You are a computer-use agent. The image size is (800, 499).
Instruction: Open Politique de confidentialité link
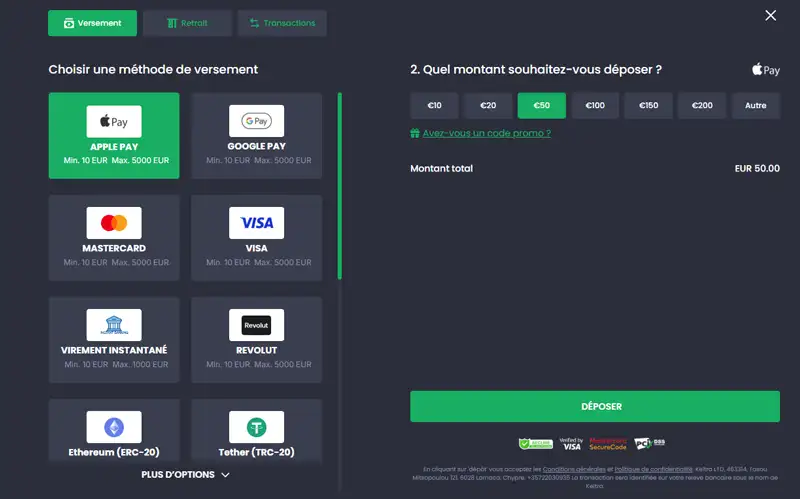pos(654,469)
